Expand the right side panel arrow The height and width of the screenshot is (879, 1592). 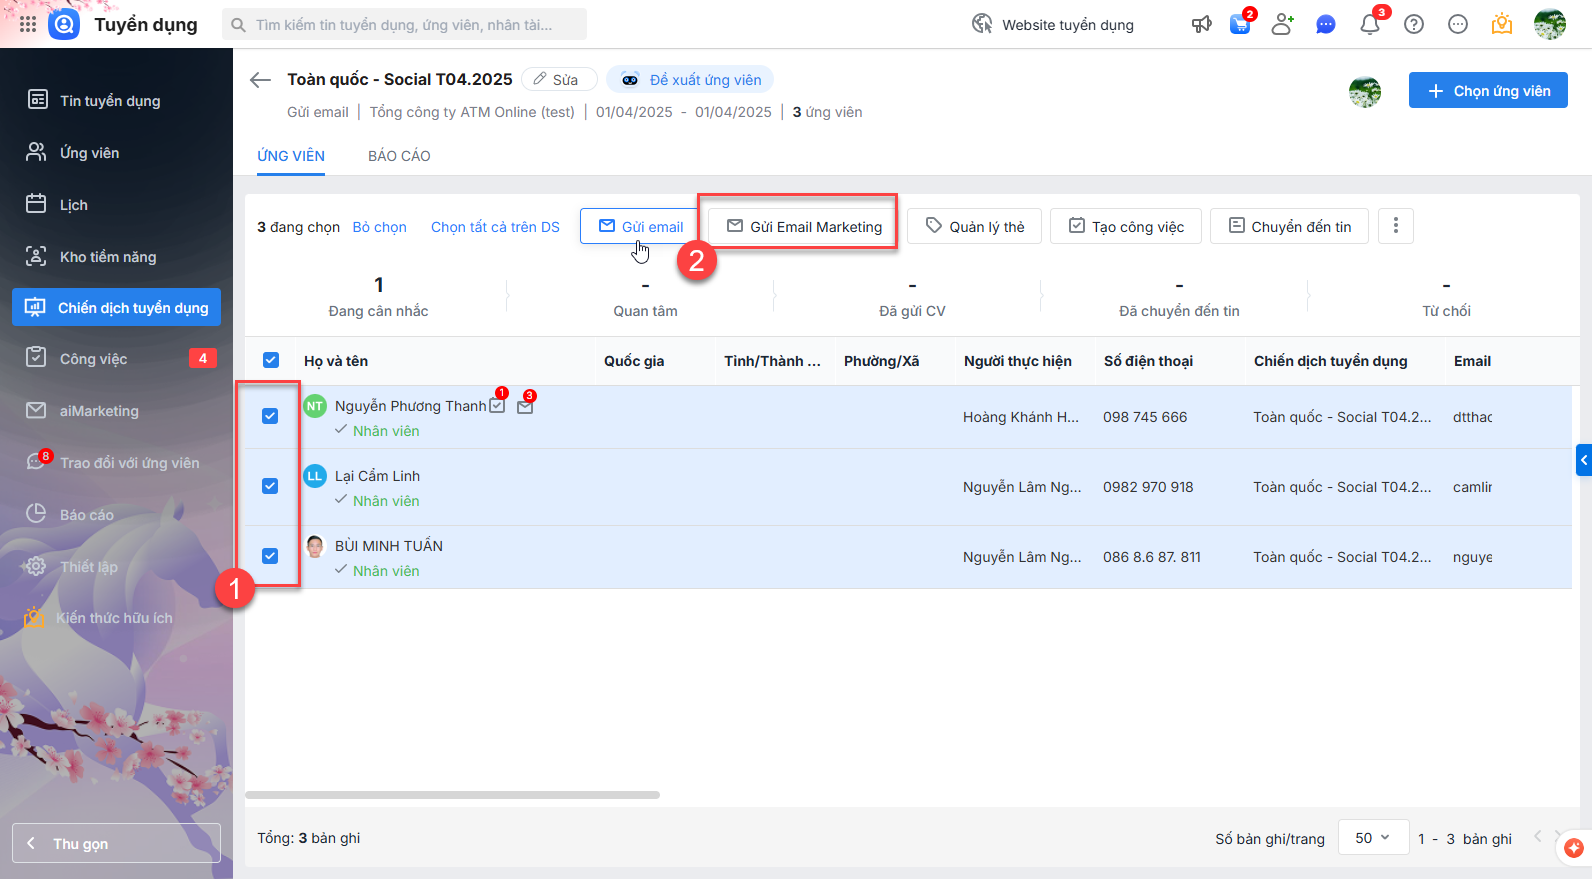coord(1583,460)
